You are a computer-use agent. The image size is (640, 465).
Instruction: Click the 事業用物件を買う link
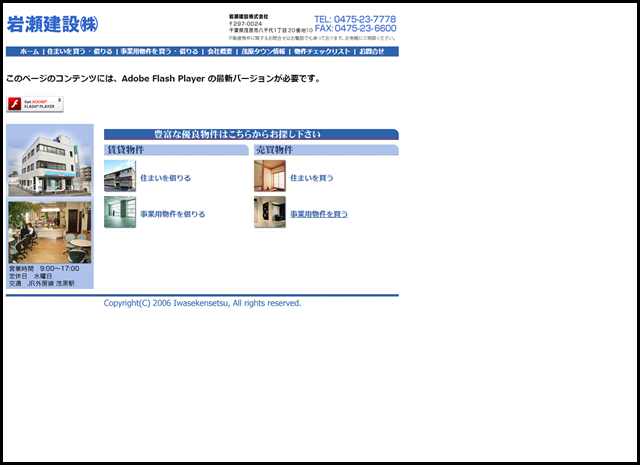click(x=319, y=214)
